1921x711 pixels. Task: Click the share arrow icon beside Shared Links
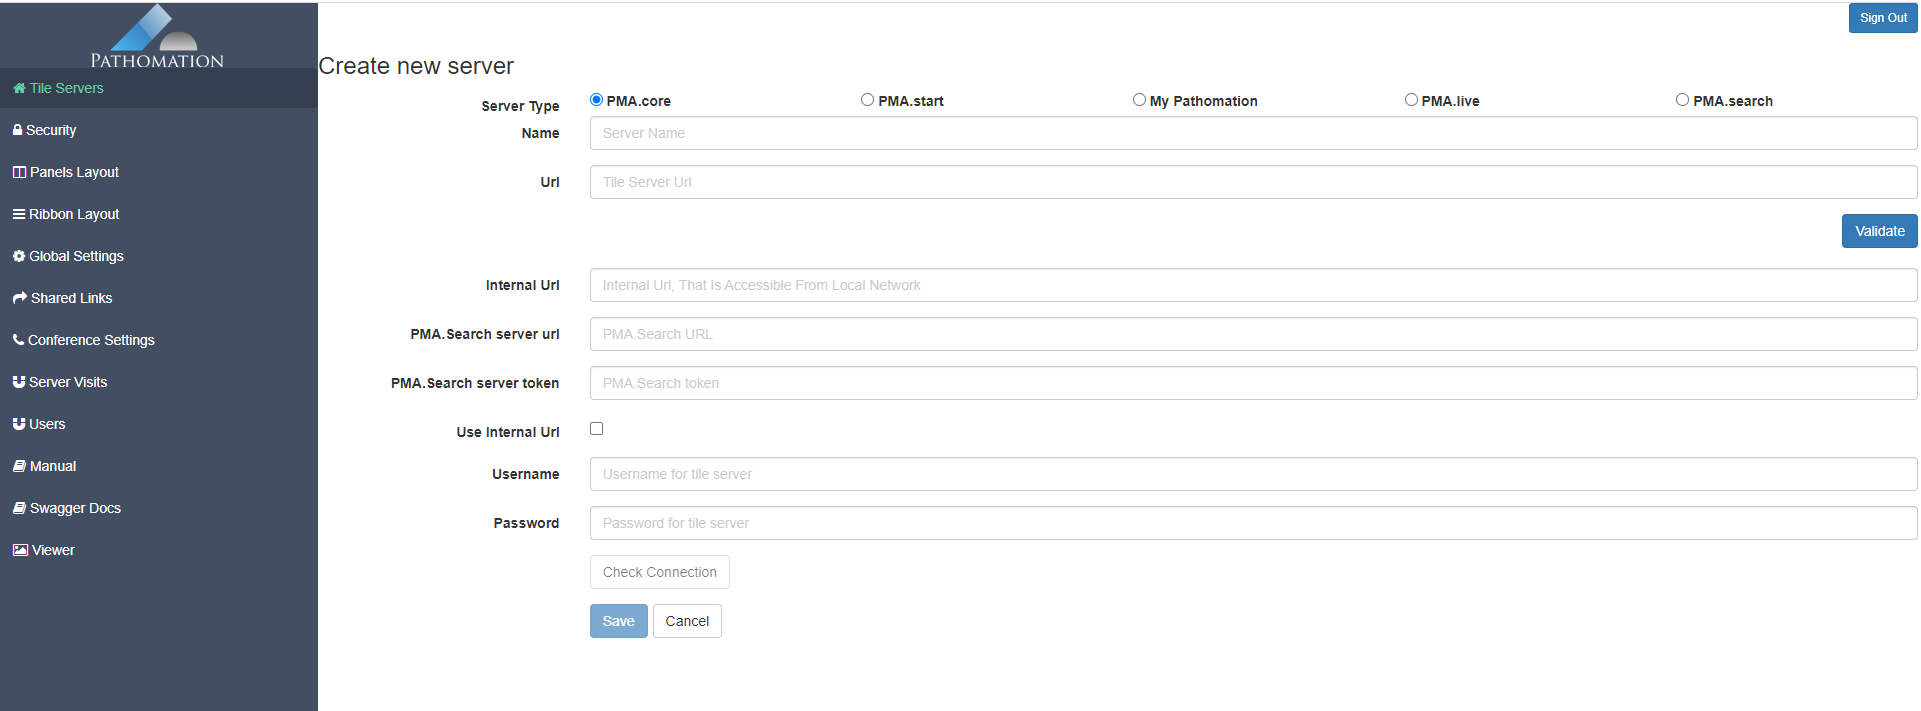(x=19, y=298)
